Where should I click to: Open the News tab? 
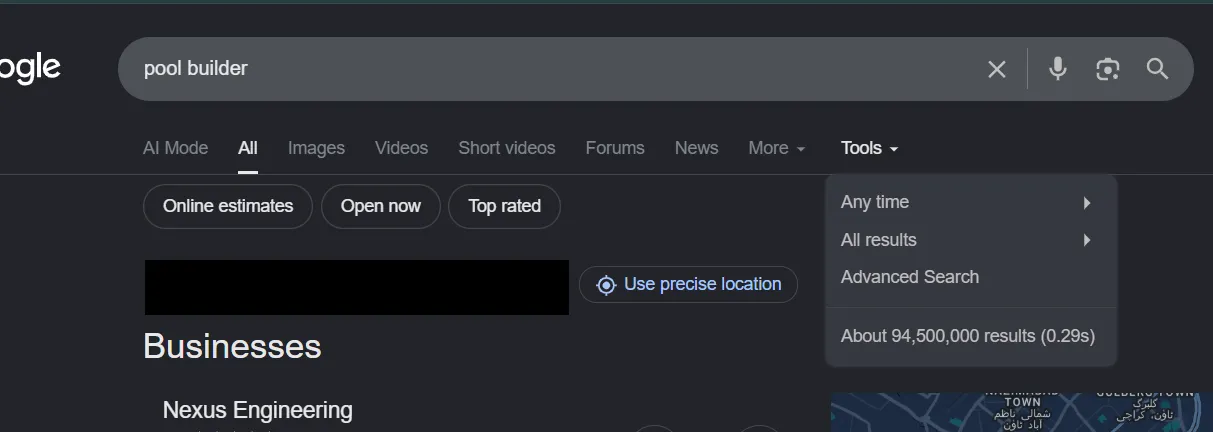pyautogui.click(x=696, y=148)
